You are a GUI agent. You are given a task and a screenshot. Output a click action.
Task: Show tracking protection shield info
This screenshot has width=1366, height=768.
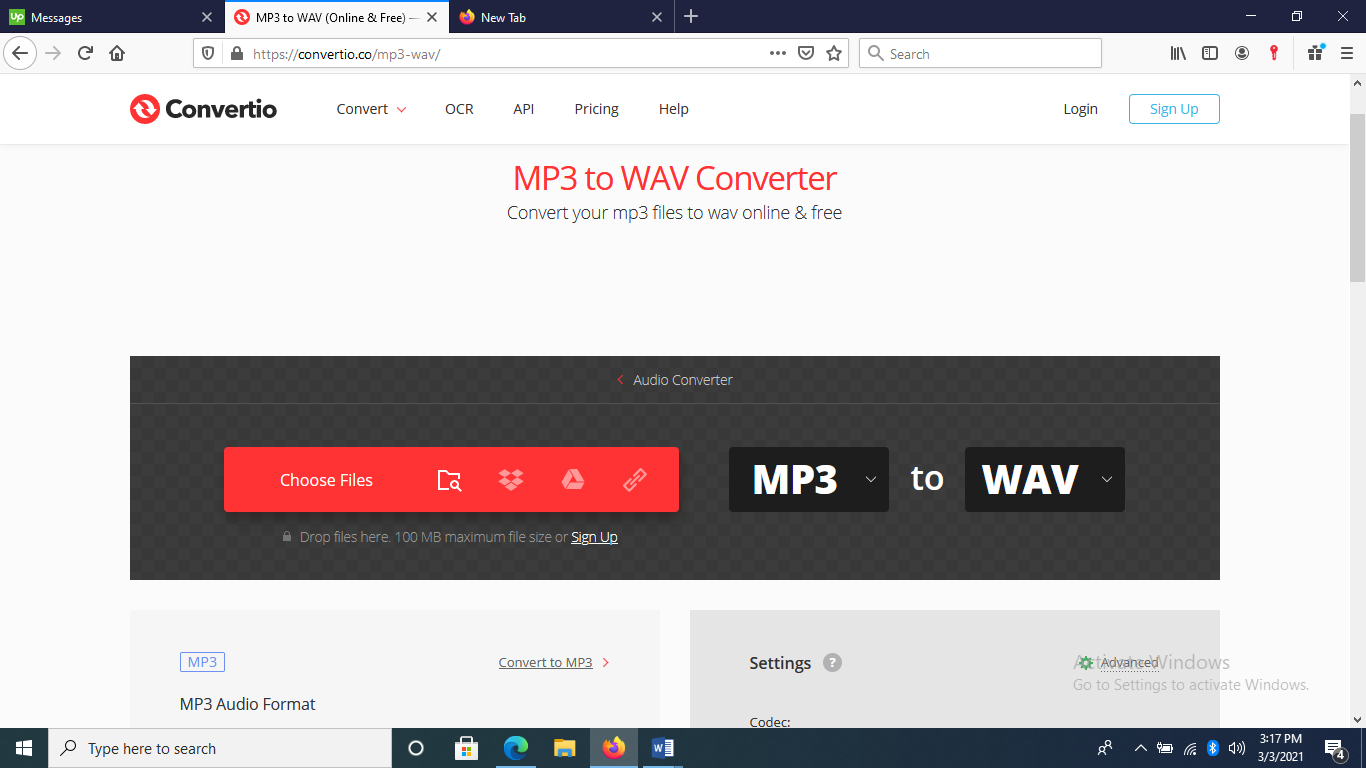(208, 53)
